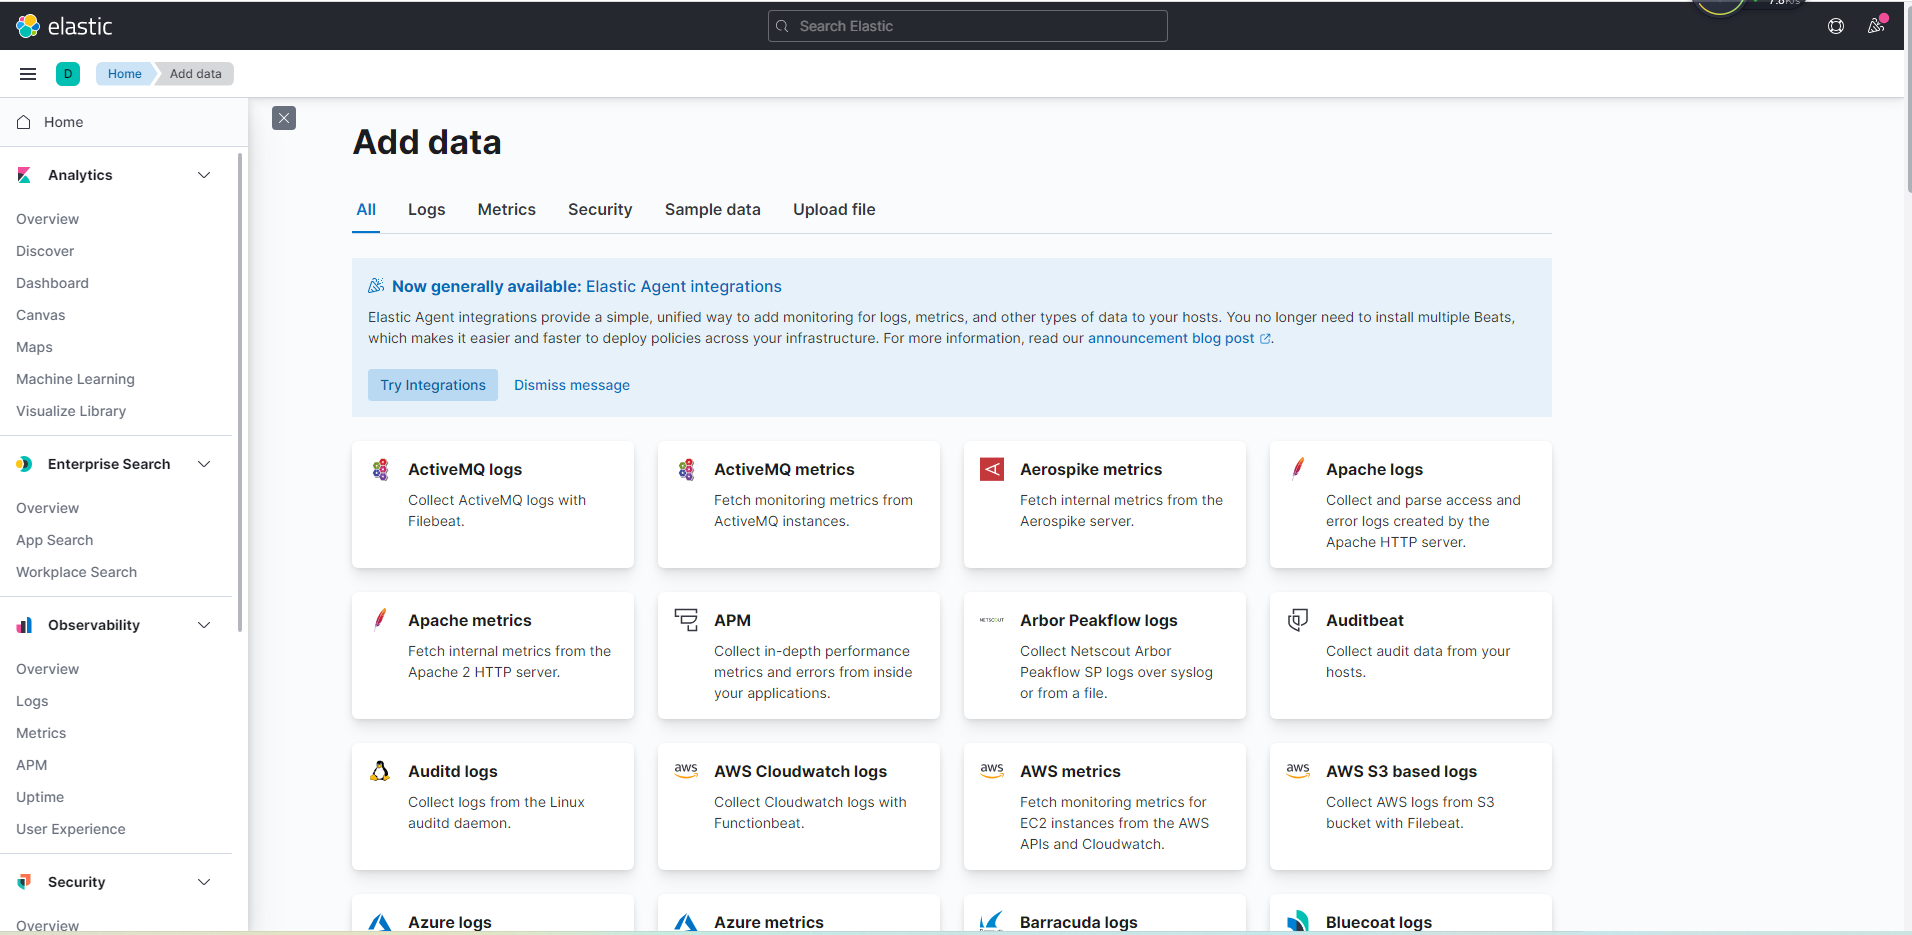Viewport: 1912px width, 935px height.
Task: Open the help menu icon
Action: point(1836,26)
